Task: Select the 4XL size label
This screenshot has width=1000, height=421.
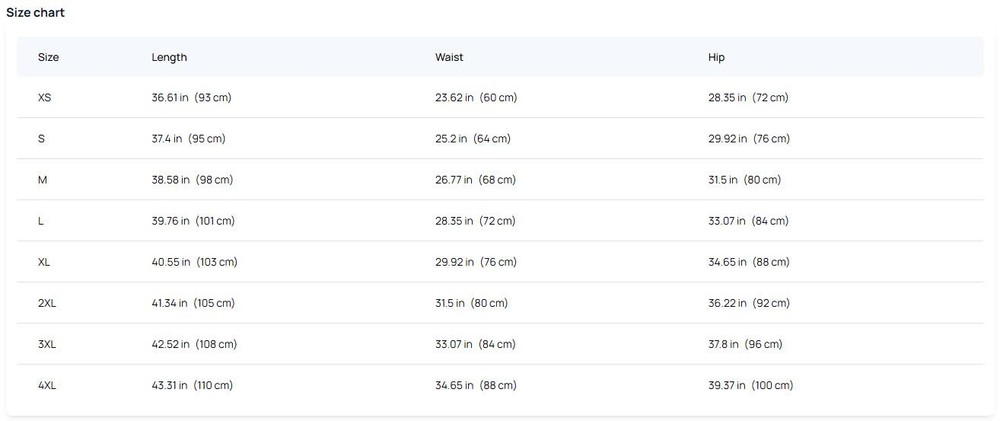Action: coord(47,385)
